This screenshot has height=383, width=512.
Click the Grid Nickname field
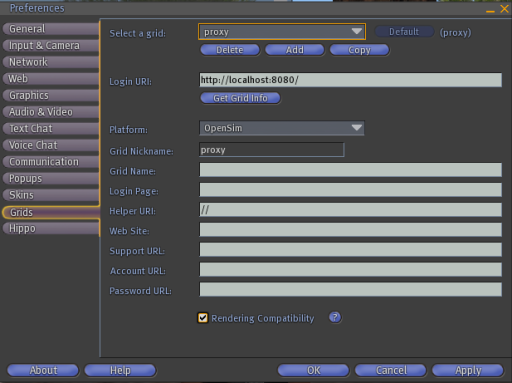272,150
